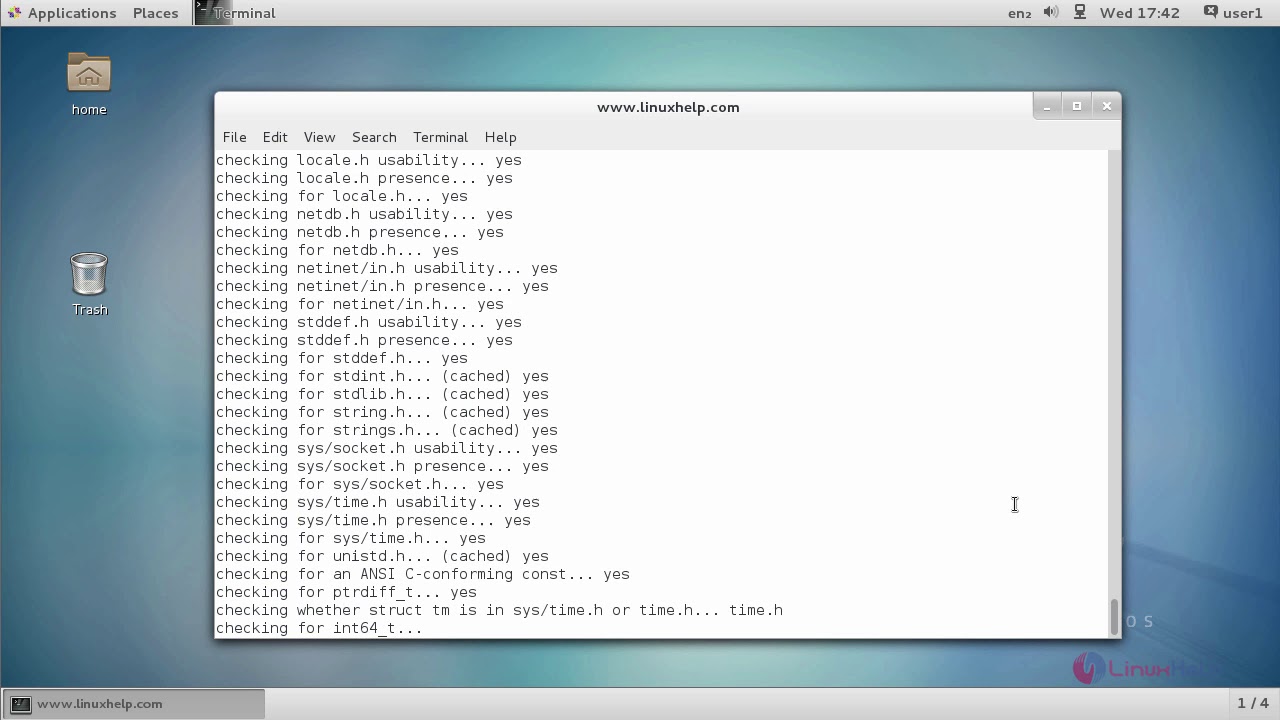Click the line 'checking for strings.h... (cached) yes'
The width and height of the screenshot is (1280, 720).
click(x=387, y=430)
